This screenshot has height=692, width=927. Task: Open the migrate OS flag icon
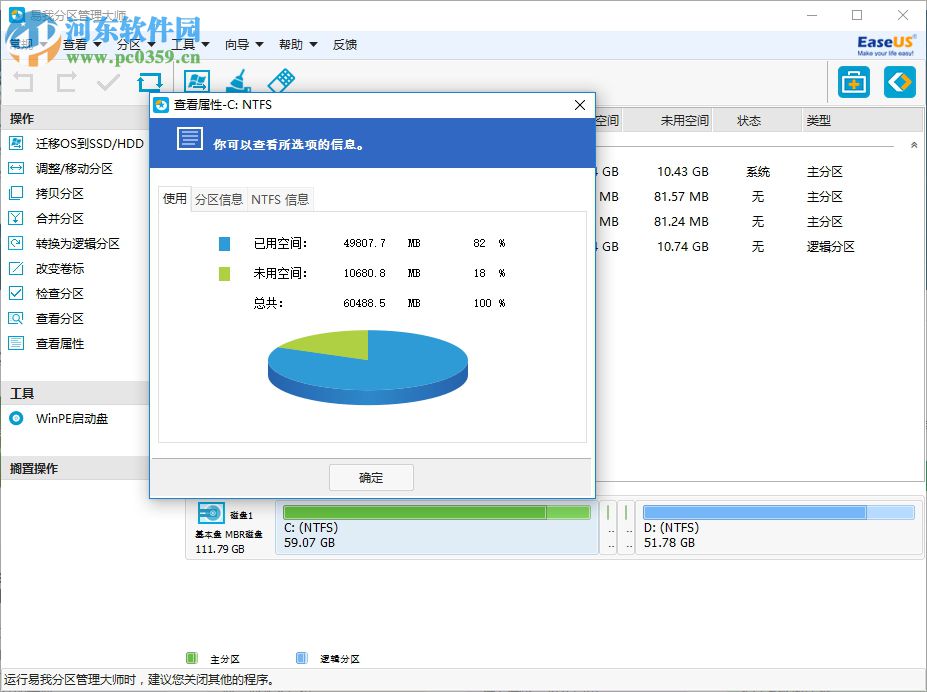pos(196,81)
